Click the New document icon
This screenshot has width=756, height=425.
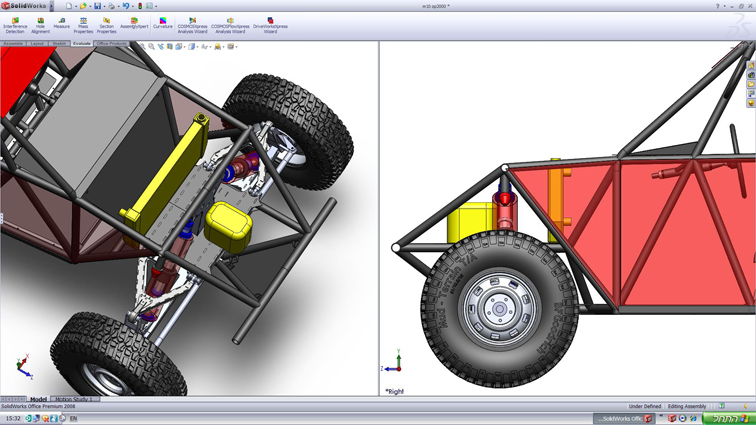[68, 6]
